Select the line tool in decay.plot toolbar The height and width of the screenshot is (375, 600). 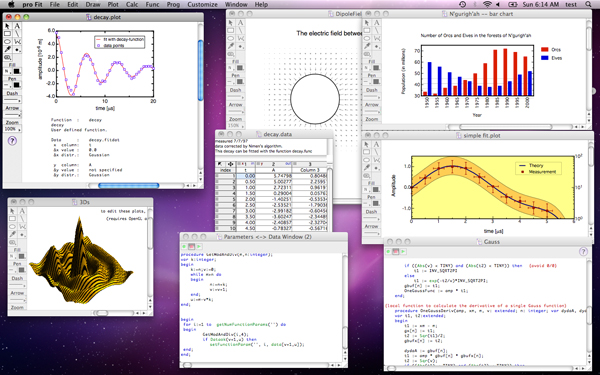coord(17,34)
